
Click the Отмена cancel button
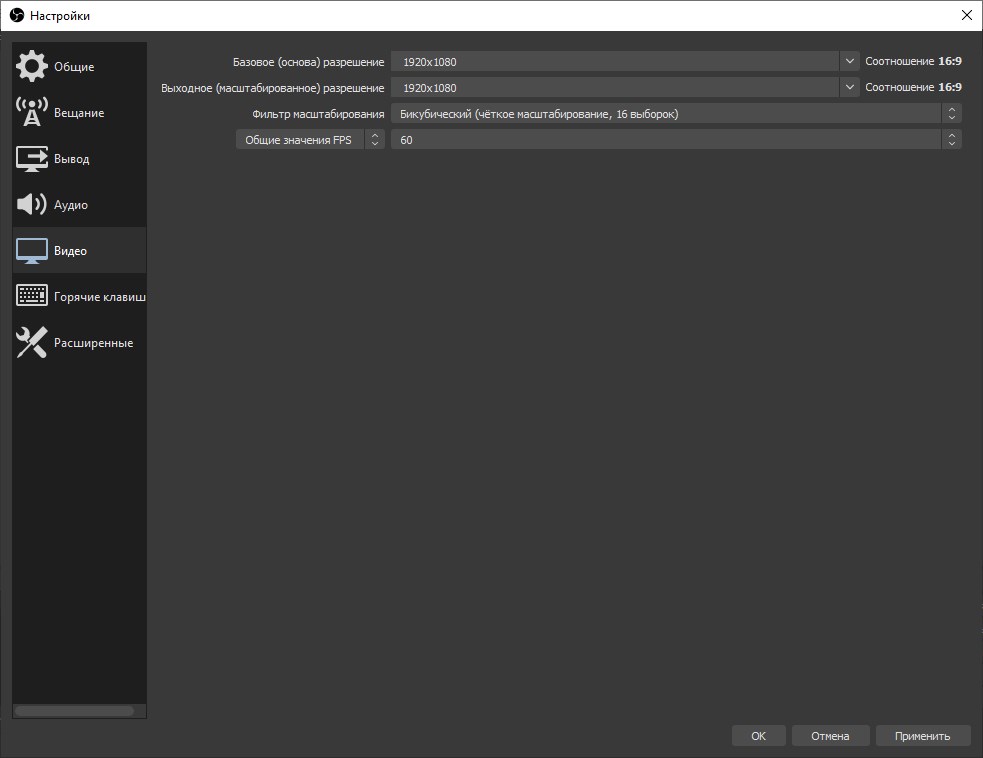830,736
